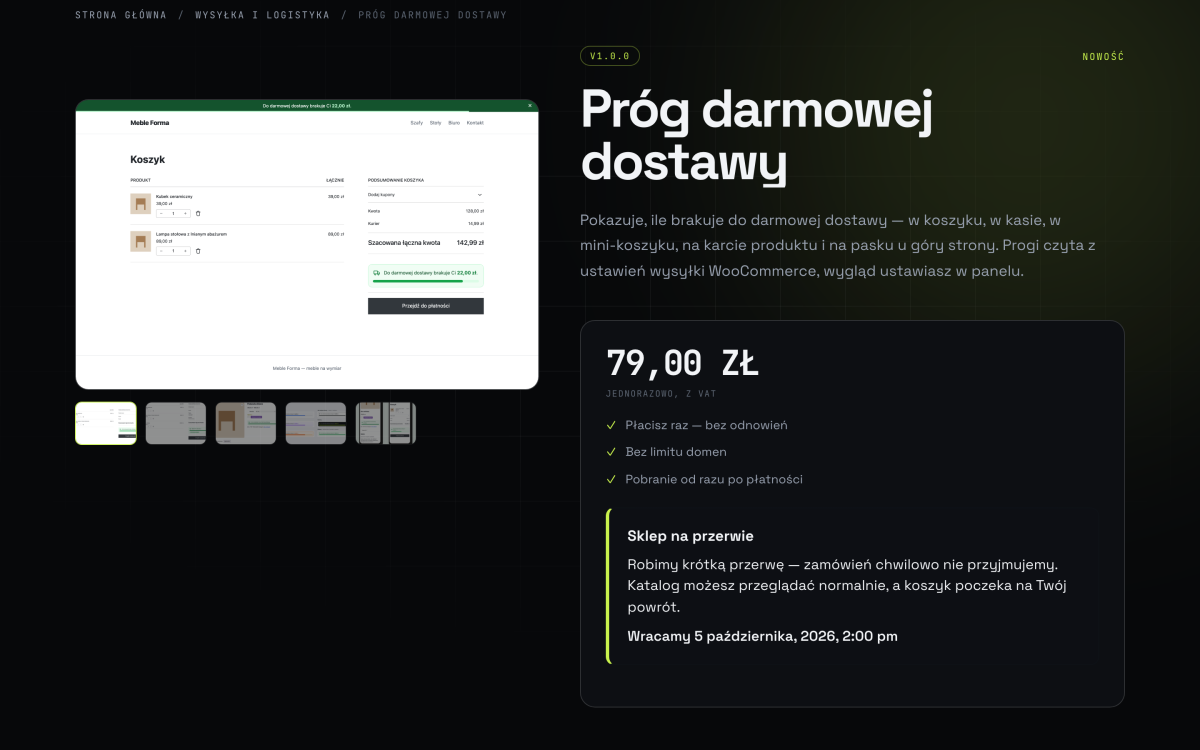
Task: Open the Biuro nav item in the preview
Action: point(454,123)
